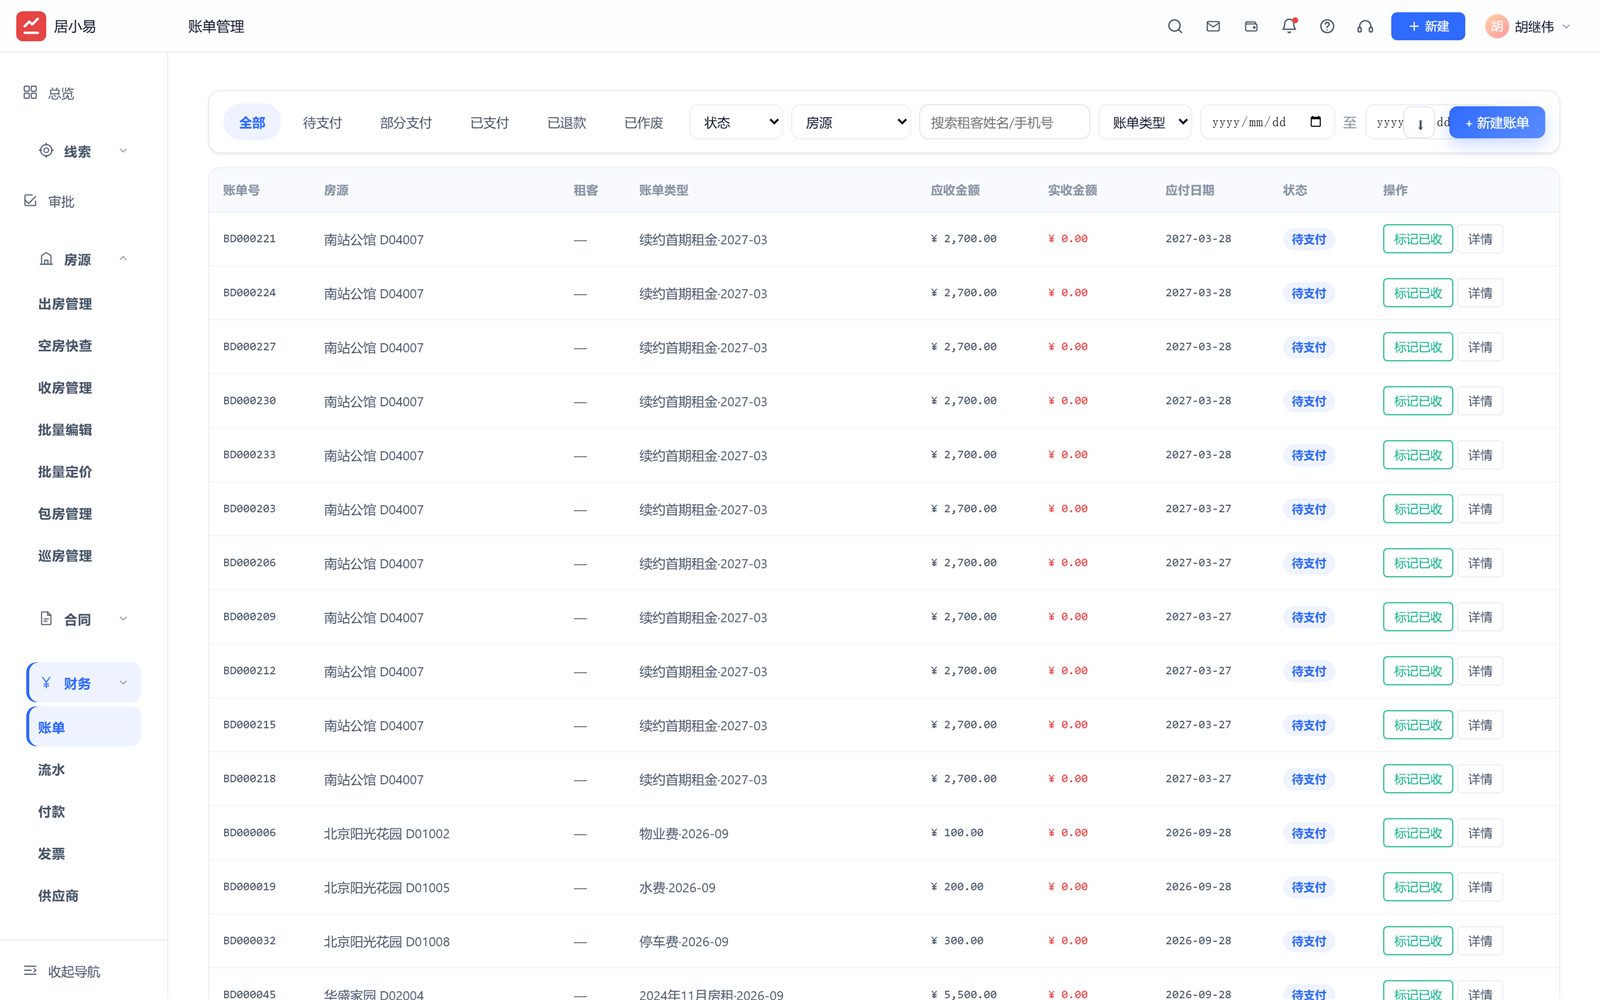Collapse the 房源 sidebar section
The width and height of the screenshot is (1600, 1000).
83,259
